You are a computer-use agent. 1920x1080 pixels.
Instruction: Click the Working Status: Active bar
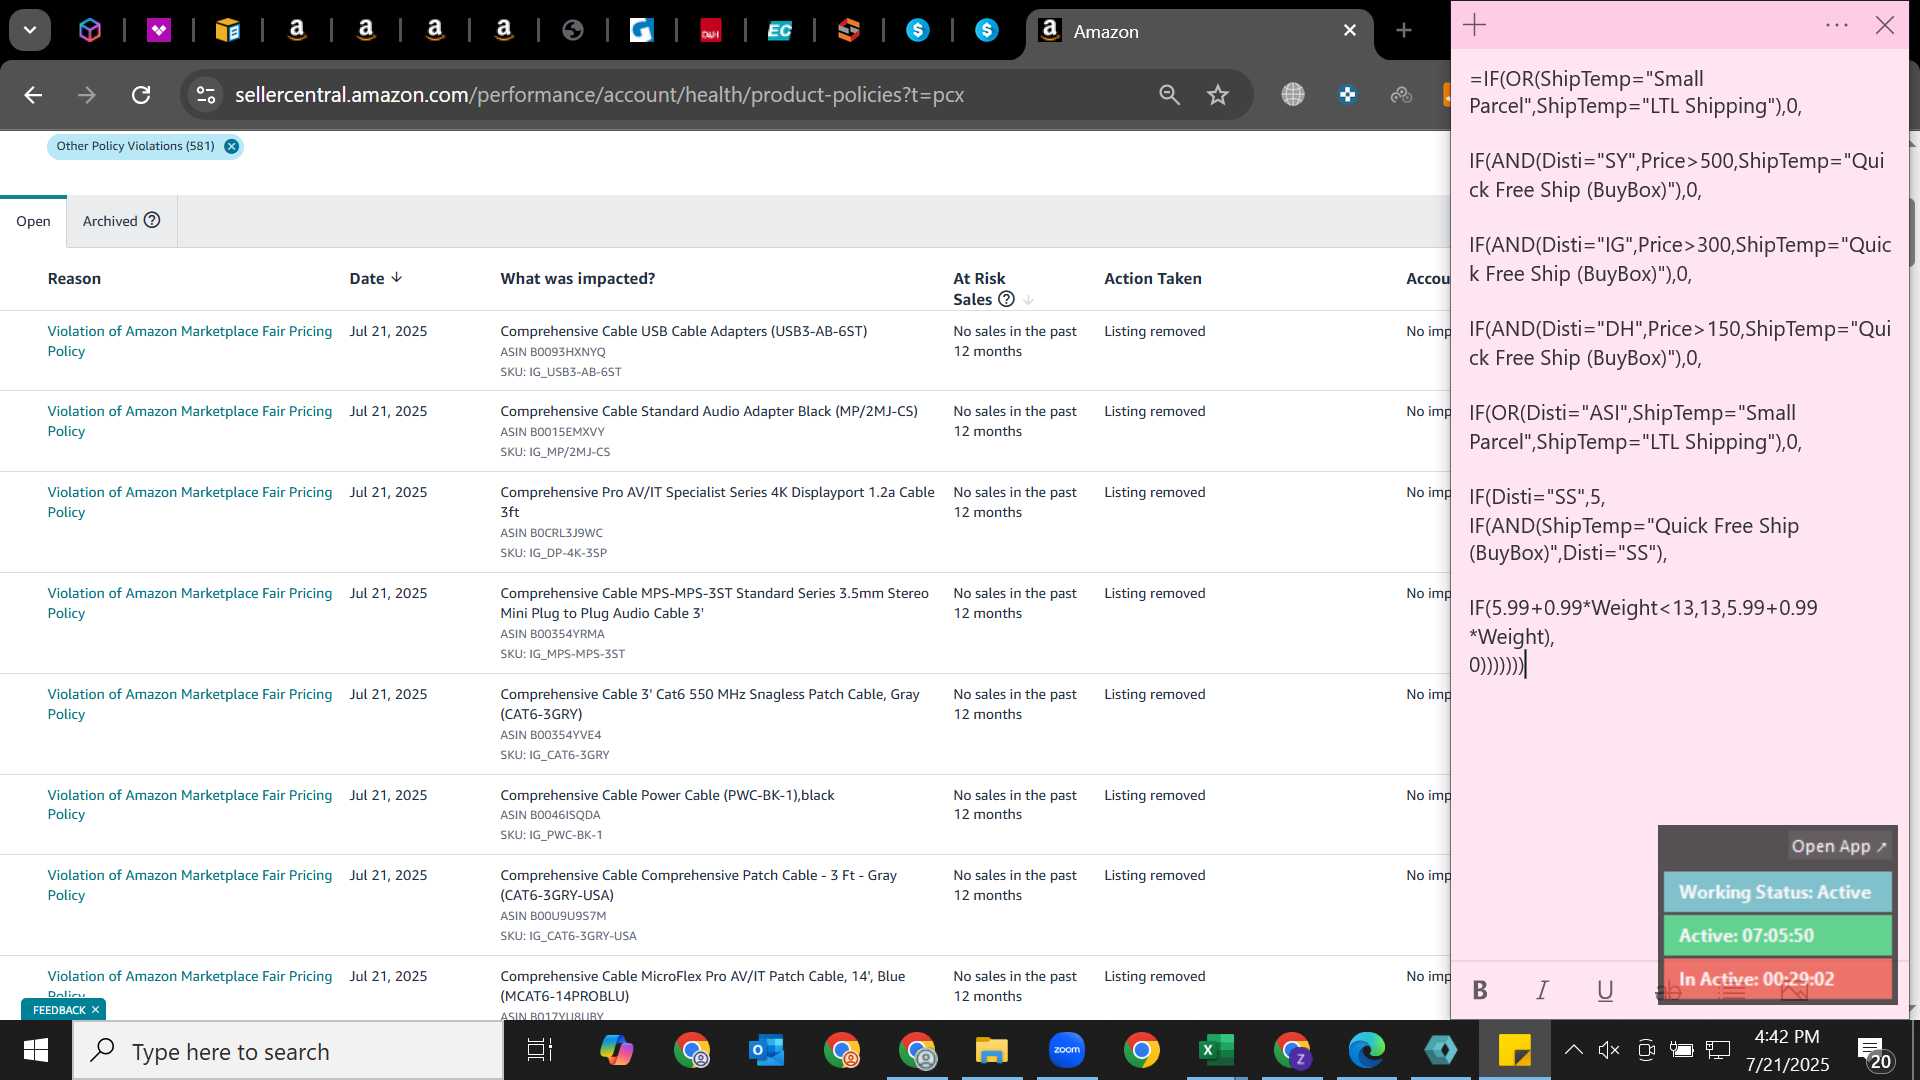tap(1777, 892)
